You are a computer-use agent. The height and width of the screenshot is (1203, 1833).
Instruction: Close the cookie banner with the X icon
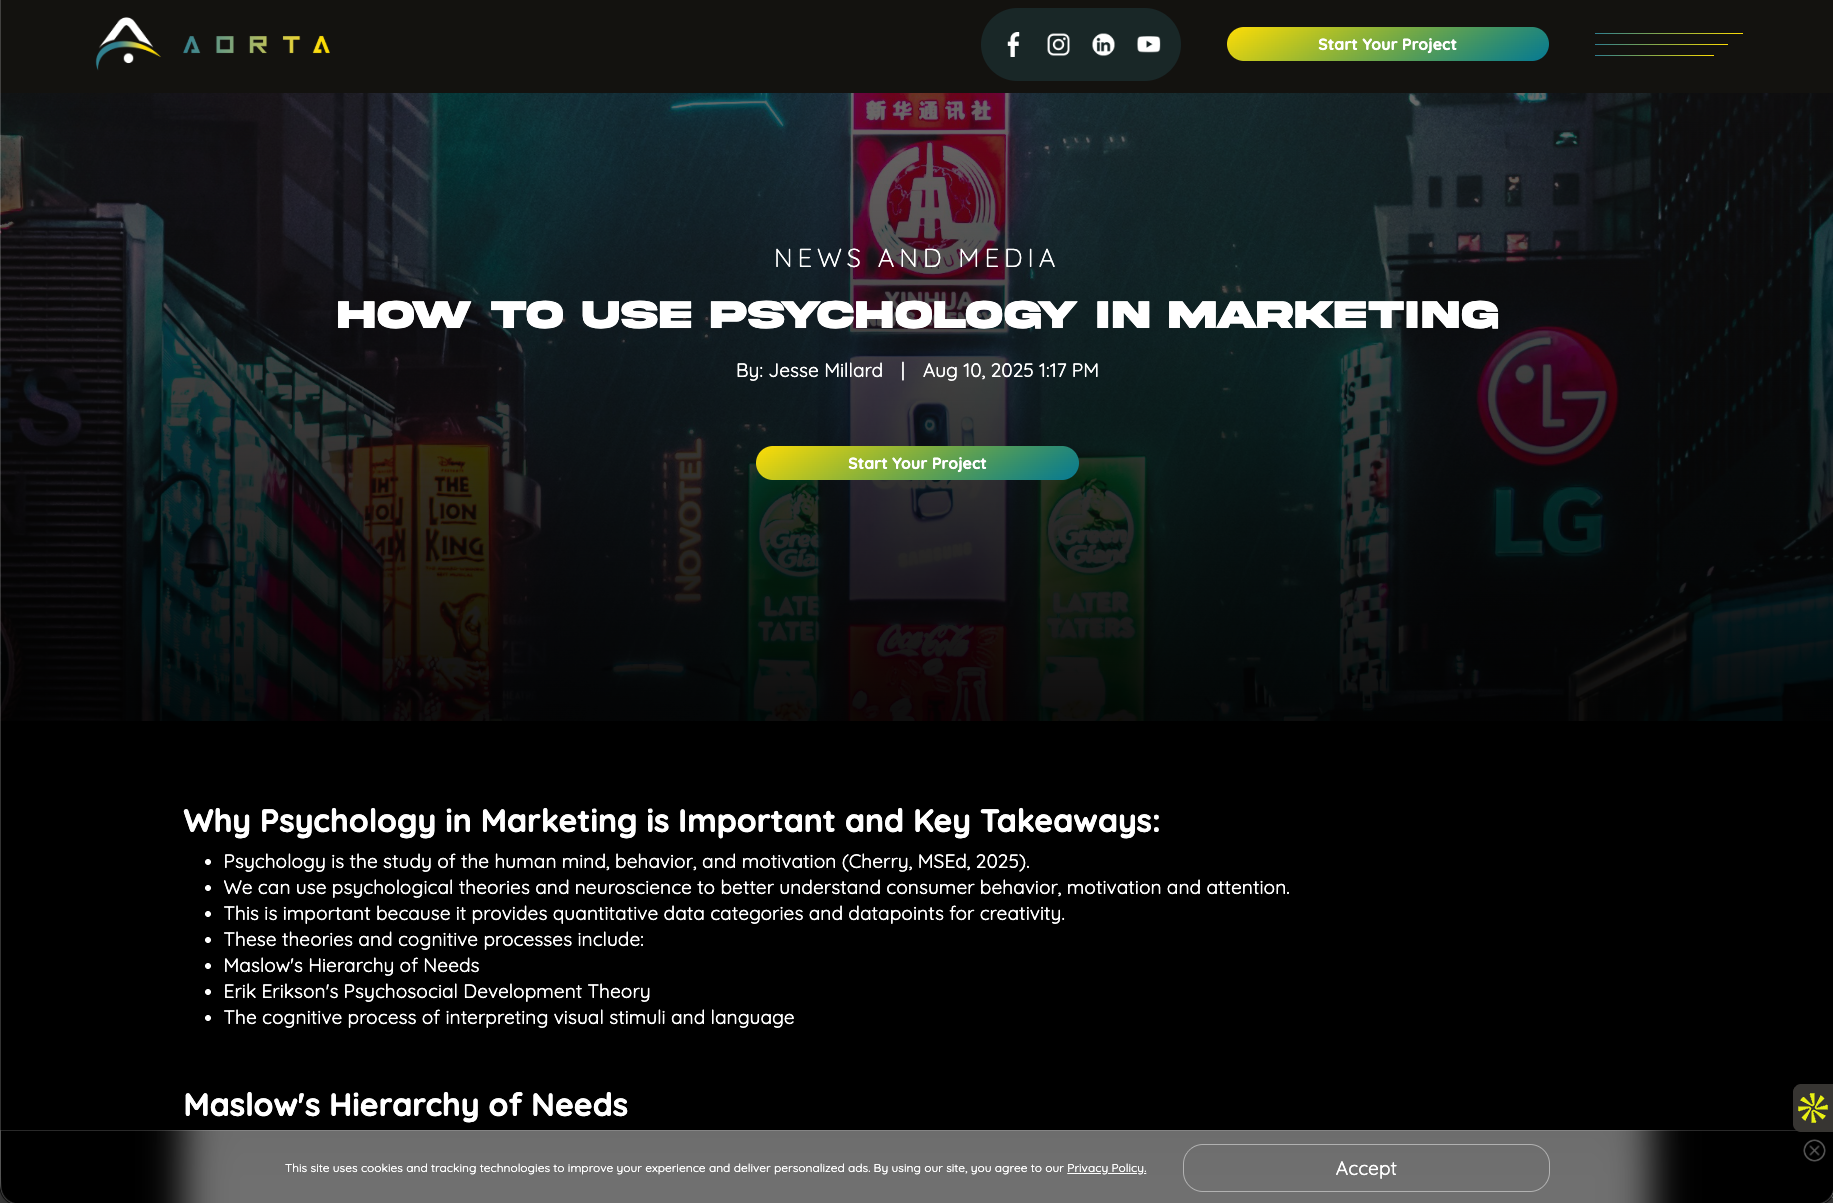(1814, 1150)
